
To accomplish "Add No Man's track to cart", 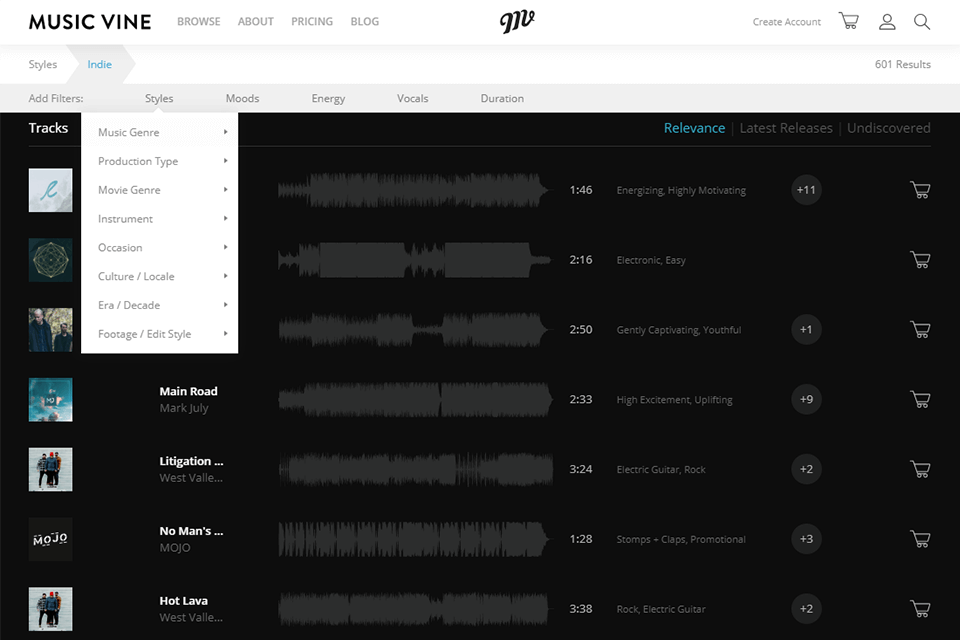I will 920,539.
